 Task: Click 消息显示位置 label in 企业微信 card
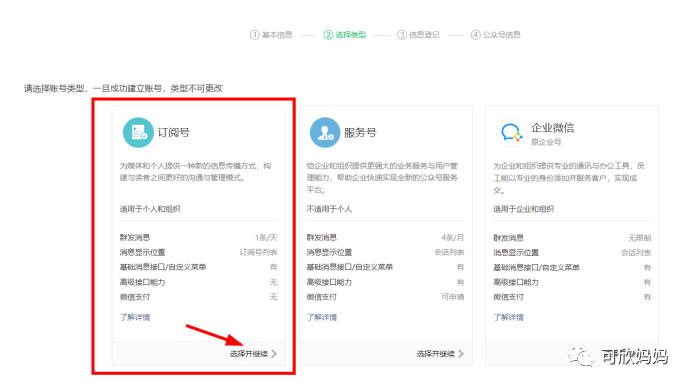tap(516, 253)
